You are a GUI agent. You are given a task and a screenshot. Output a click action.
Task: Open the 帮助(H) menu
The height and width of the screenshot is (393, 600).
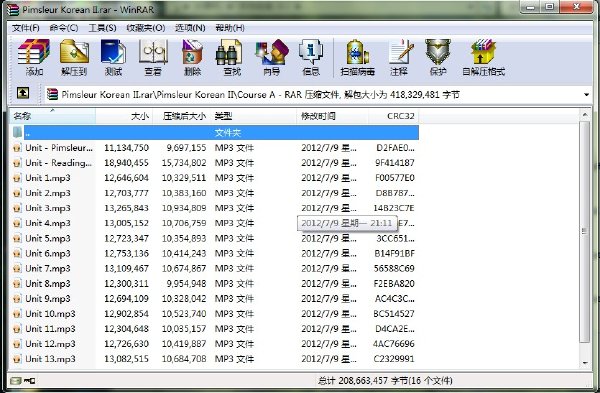[x=230, y=28]
